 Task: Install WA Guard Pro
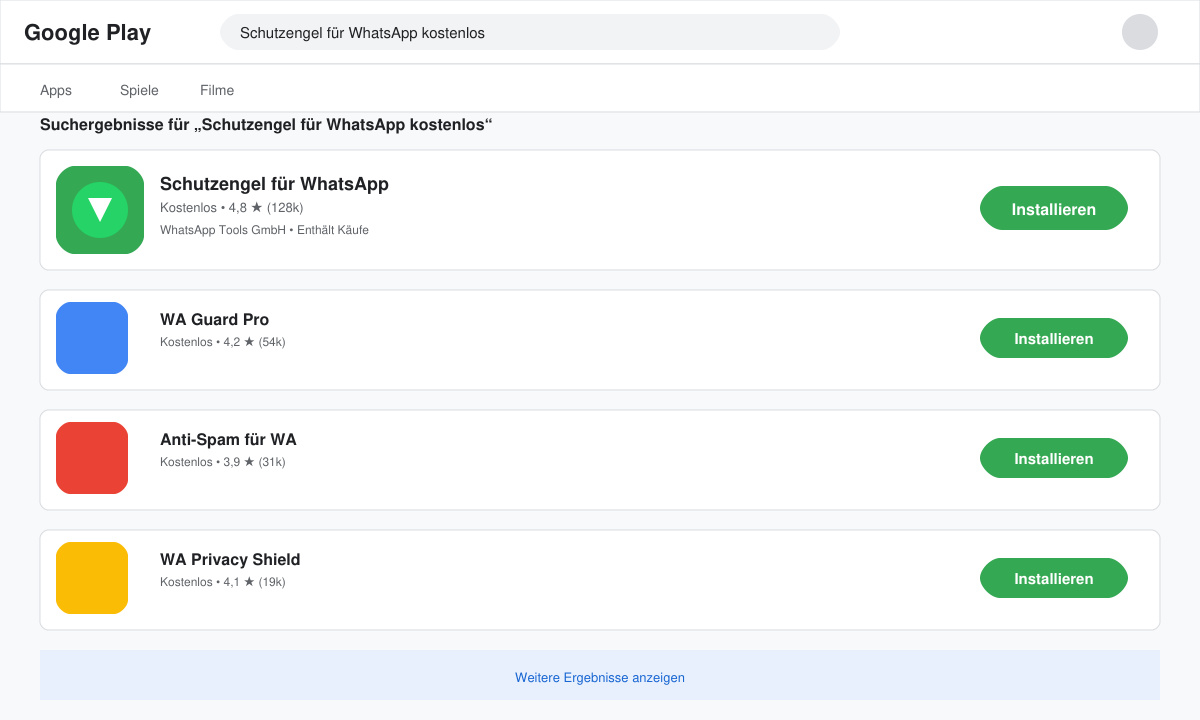click(x=1054, y=338)
